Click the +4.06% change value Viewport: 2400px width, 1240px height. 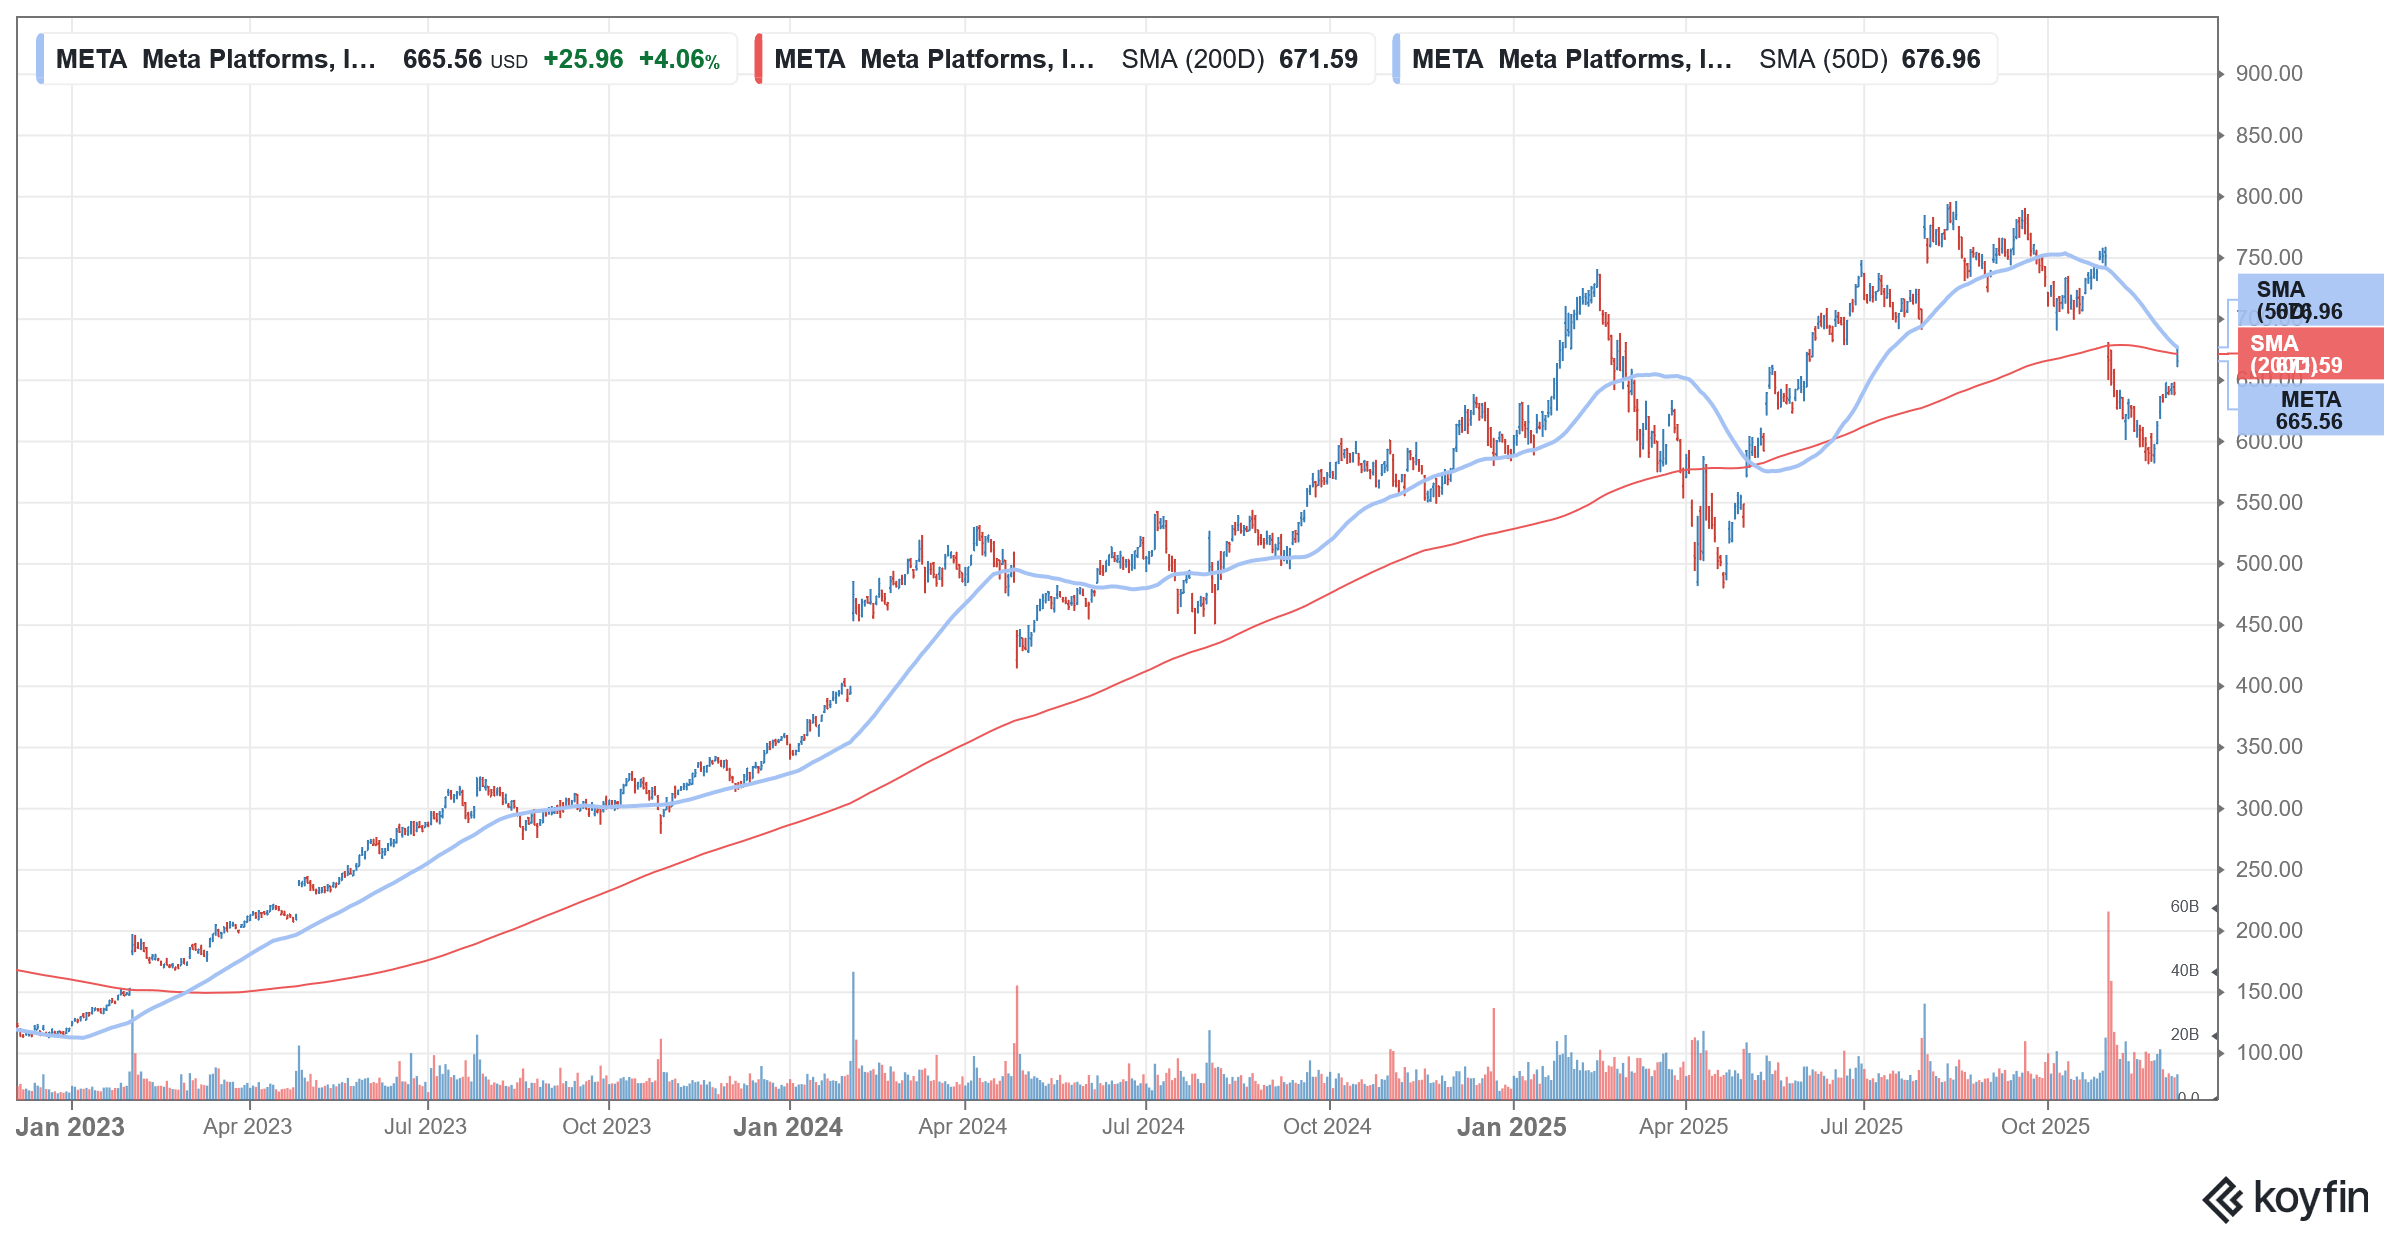click(679, 59)
